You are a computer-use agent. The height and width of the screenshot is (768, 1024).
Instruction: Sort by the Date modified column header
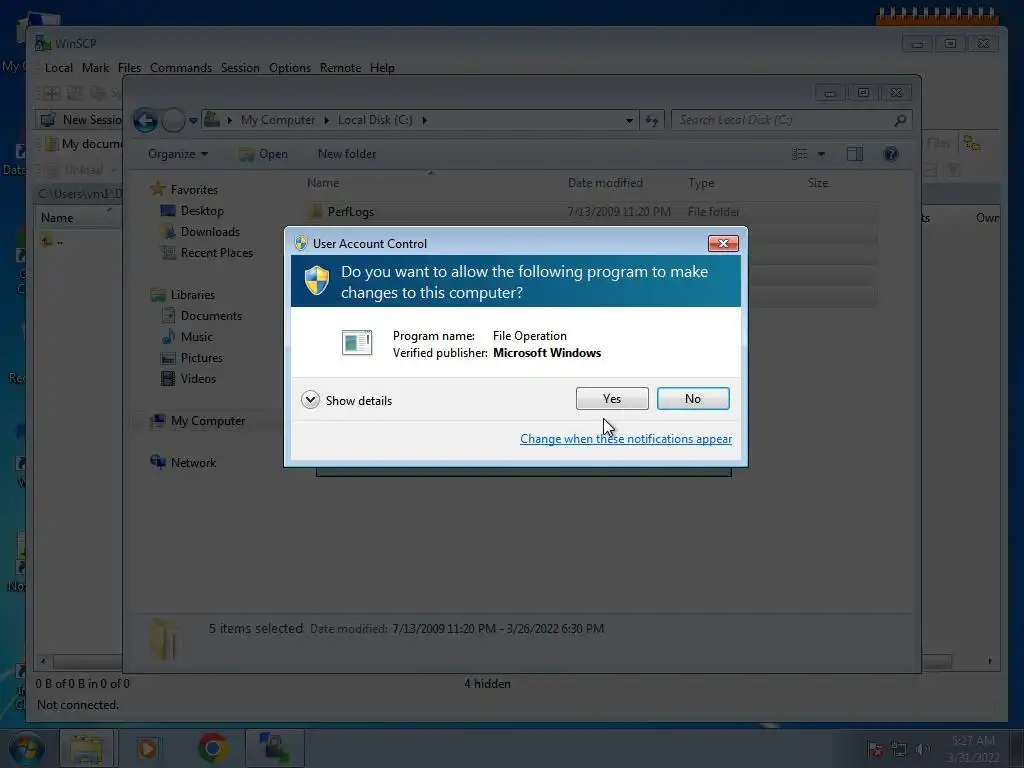click(x=605, y=183)
